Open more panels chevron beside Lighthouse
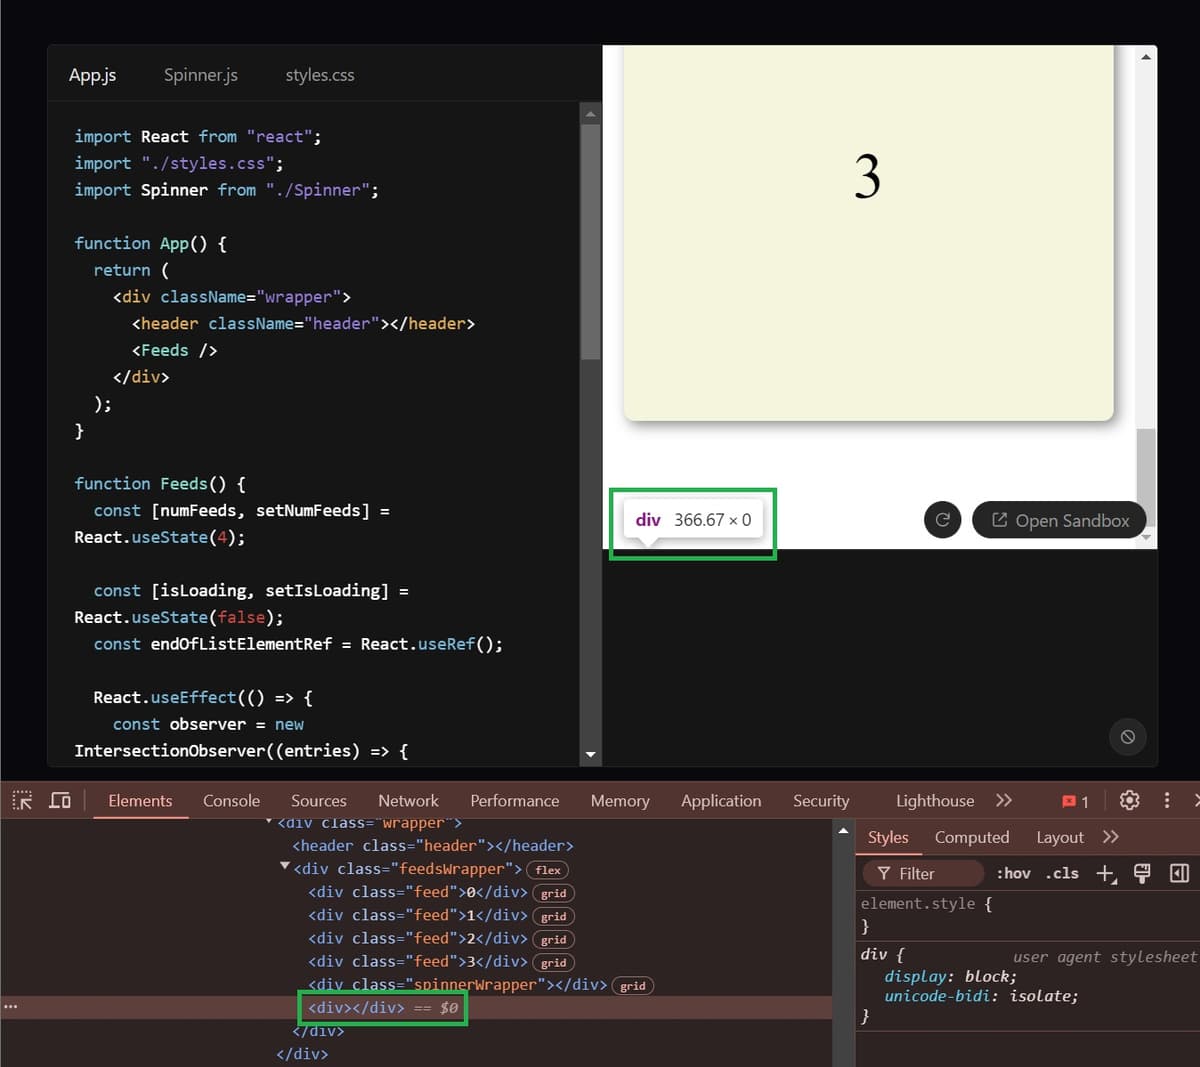This screenshot has height=1067, width=1200. (1004, 800)
